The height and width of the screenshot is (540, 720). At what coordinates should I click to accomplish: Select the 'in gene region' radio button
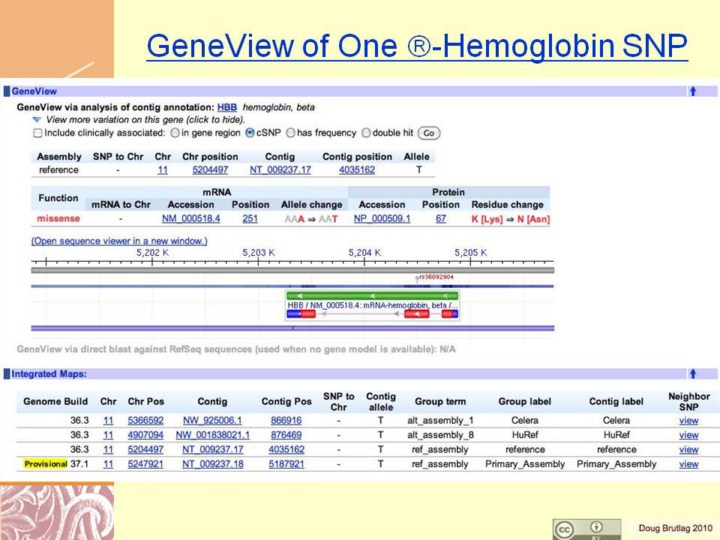(173, 132)
